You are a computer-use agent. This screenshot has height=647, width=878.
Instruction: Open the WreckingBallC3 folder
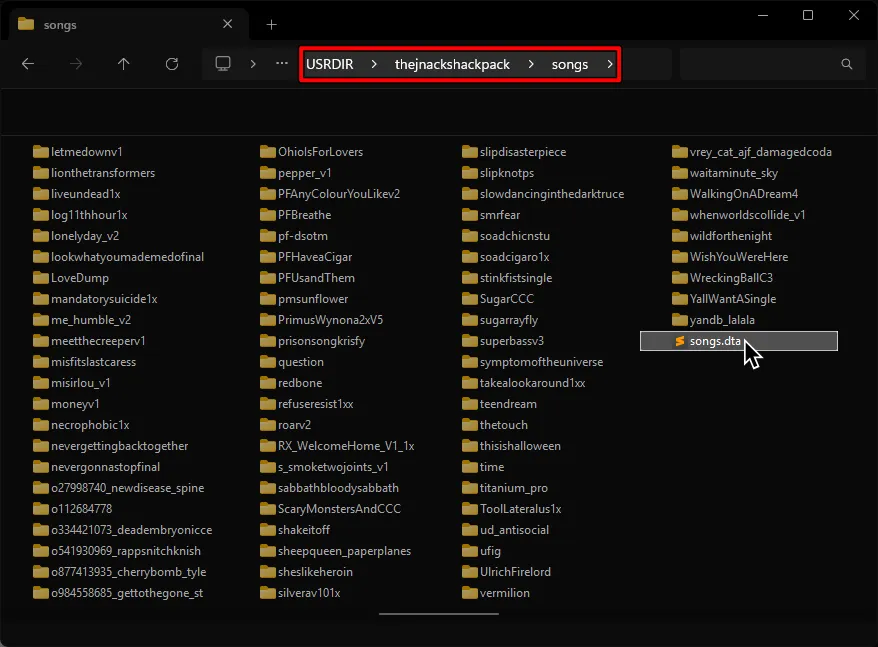[732, 277]
